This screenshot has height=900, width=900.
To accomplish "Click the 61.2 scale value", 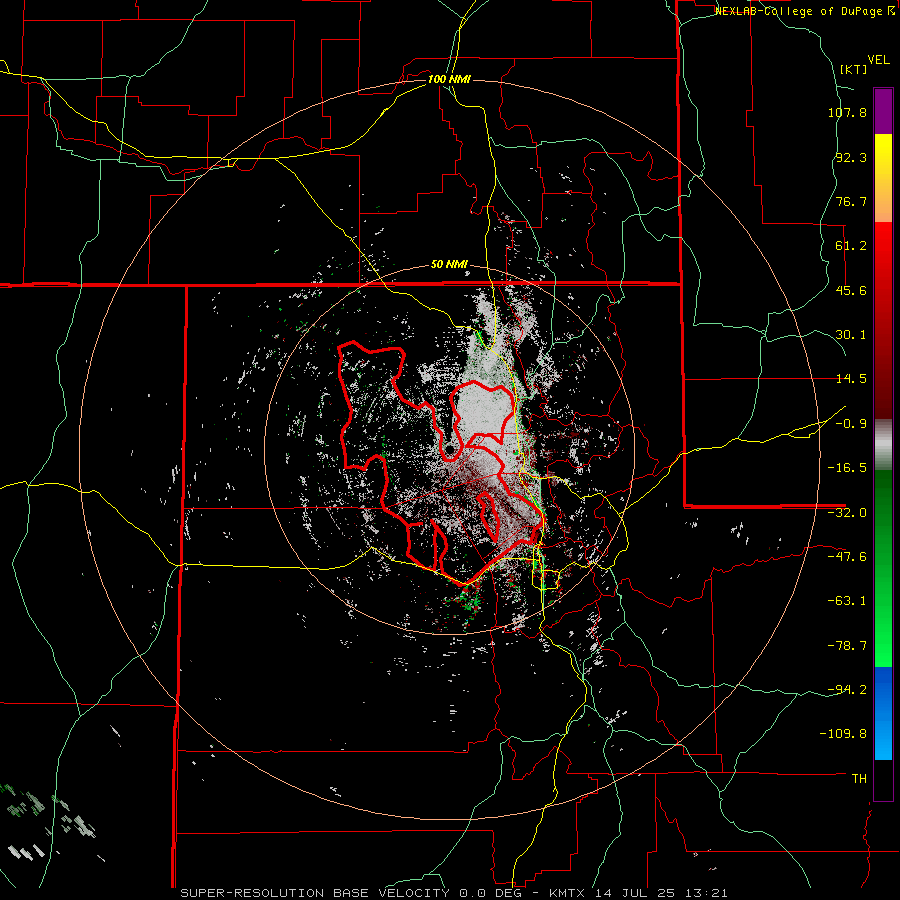I will (x=851, y=246).
